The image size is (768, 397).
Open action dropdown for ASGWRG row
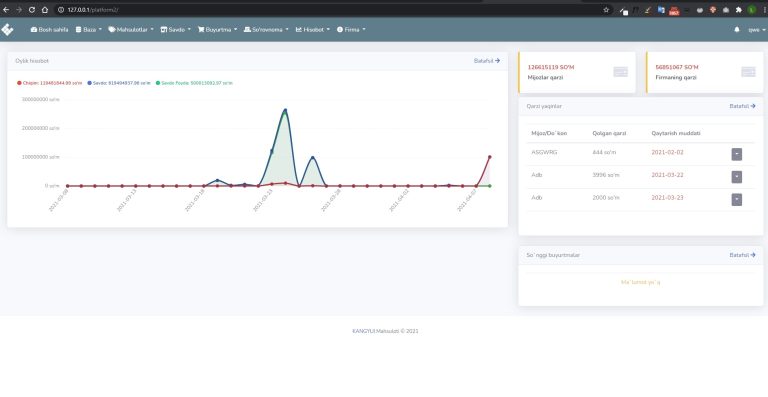point(736,154)
